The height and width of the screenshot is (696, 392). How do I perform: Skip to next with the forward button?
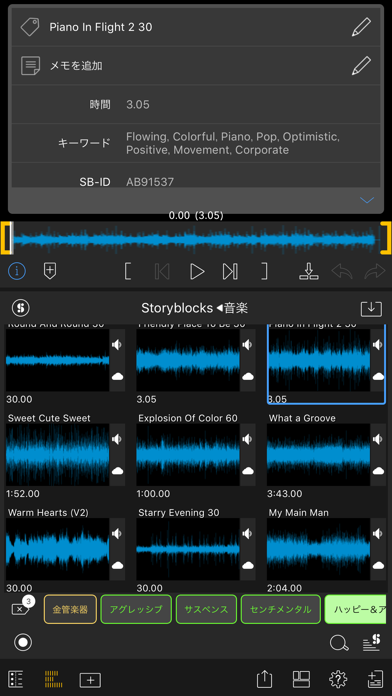230,271
